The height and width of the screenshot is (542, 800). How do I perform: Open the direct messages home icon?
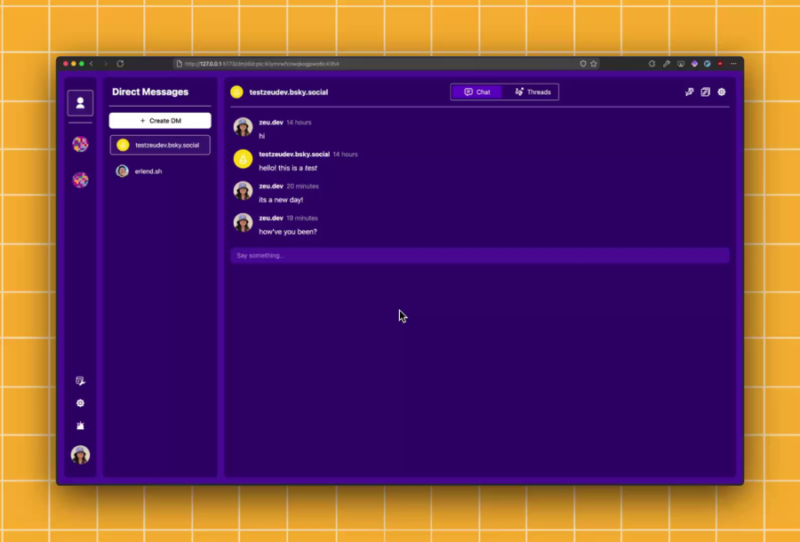[80, 103]
